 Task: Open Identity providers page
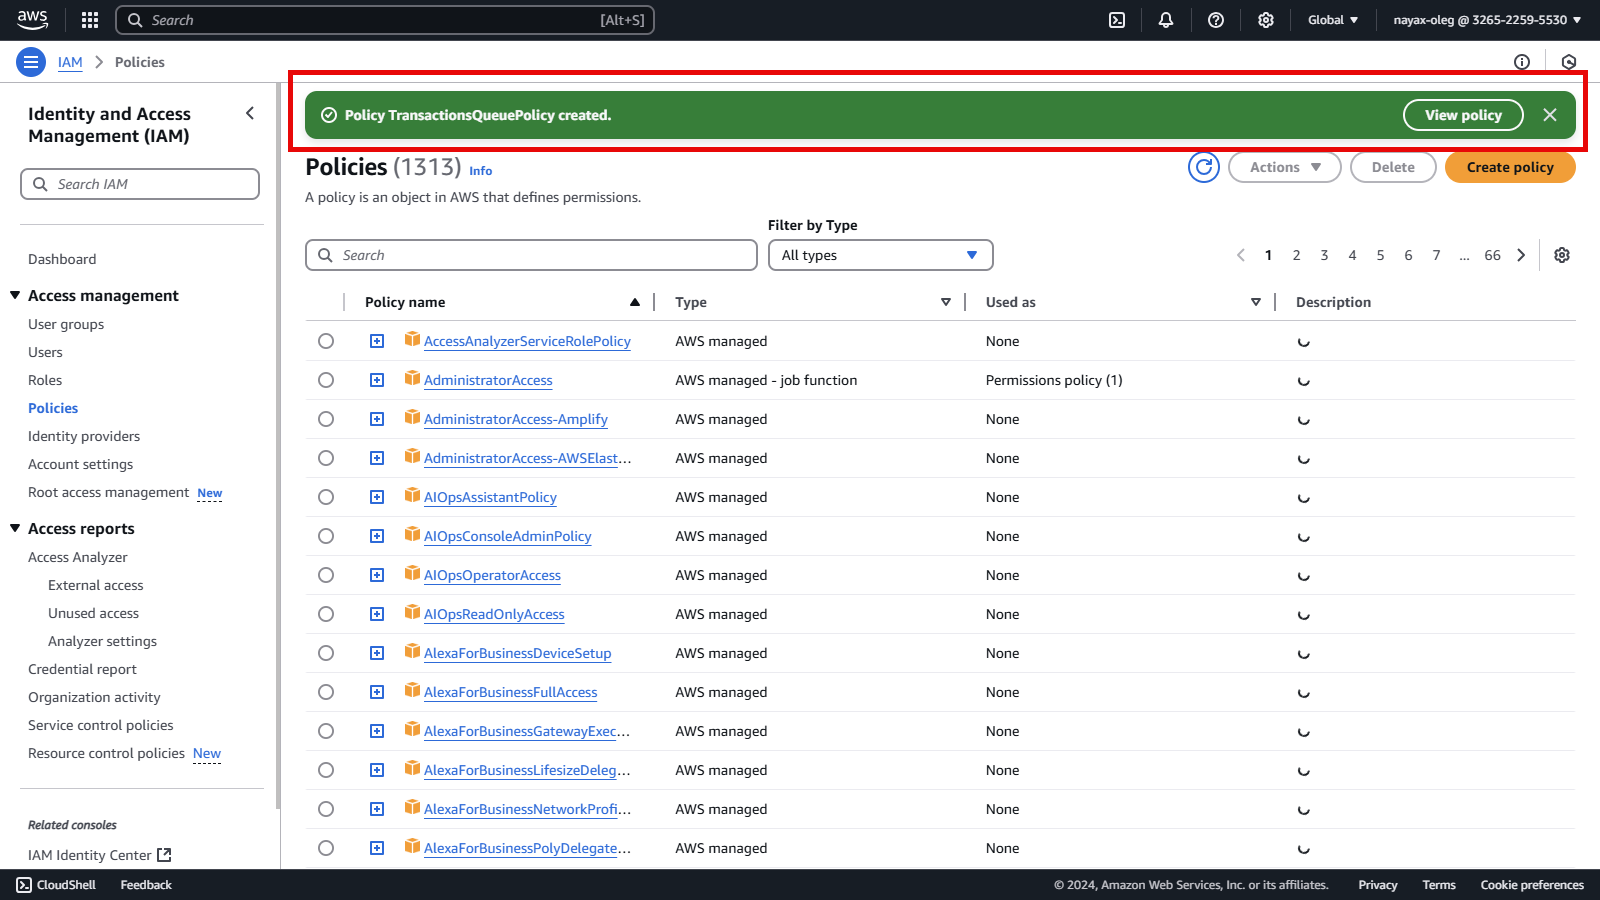click(84, 436)
